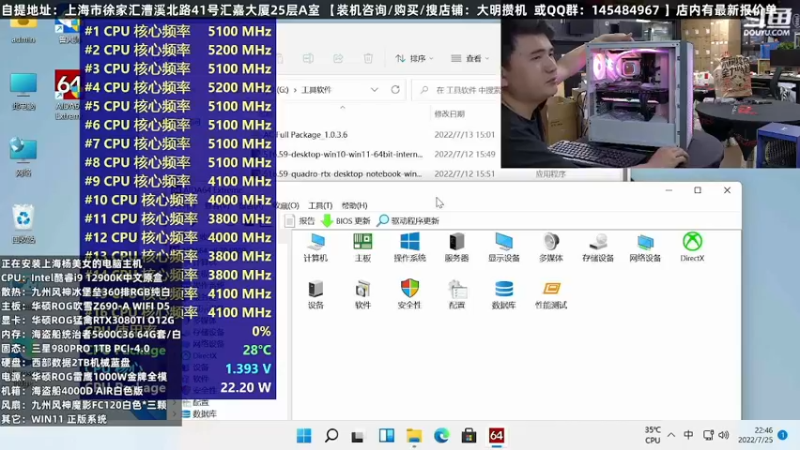Screen dimensions: 800x450
Task: Open taskbar Search
Action: point(331,436)
